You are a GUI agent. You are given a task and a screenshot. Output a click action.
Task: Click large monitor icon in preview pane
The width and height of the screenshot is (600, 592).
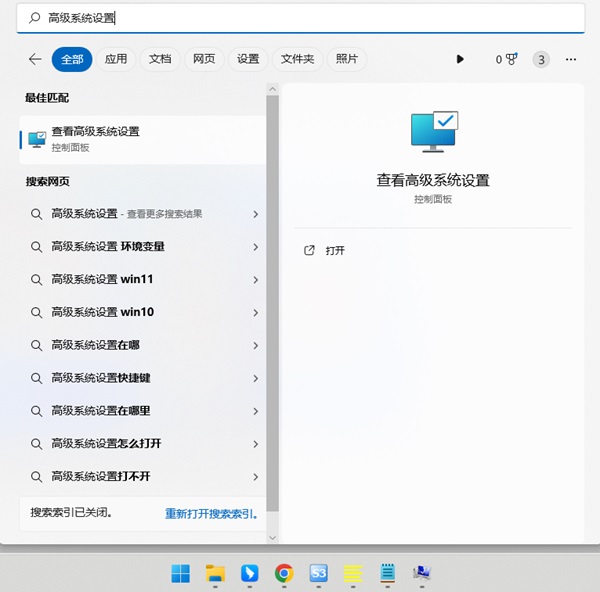[x=434, y=132]
